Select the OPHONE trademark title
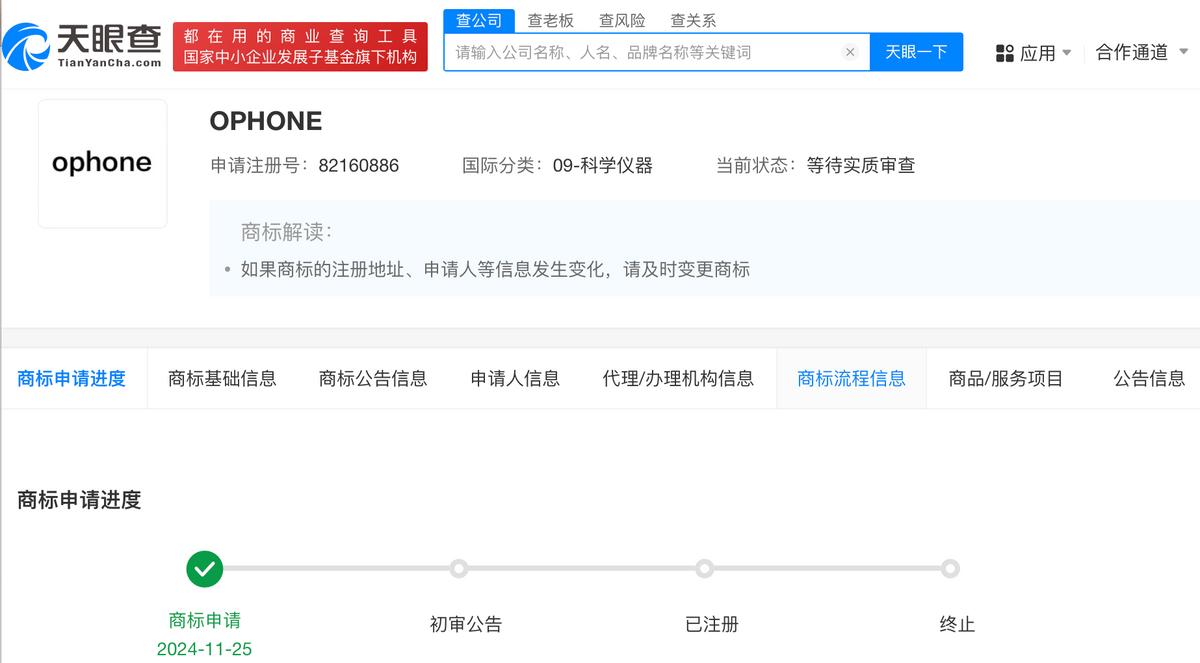 (266, 121)
